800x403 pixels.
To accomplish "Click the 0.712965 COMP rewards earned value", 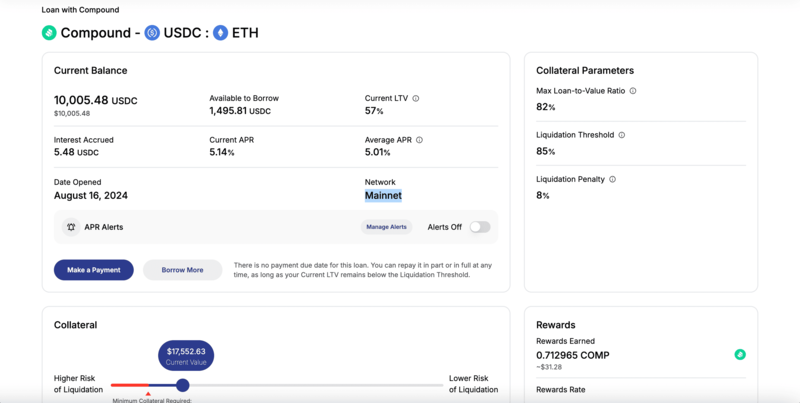I will [x=572, y=356].
